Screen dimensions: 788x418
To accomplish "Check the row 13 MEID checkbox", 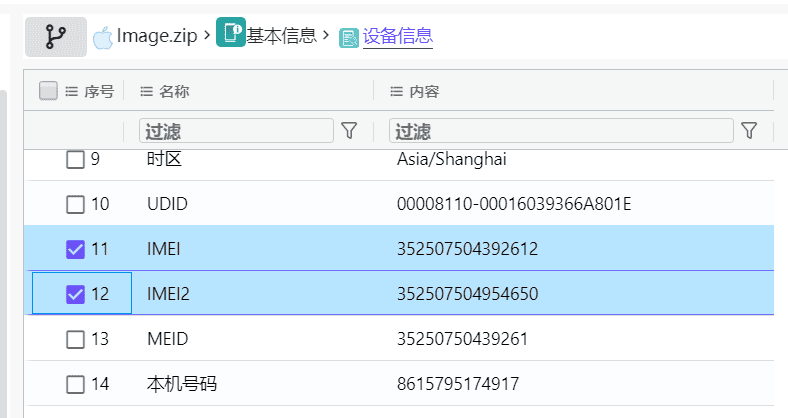I will click(x=75, y=340).
